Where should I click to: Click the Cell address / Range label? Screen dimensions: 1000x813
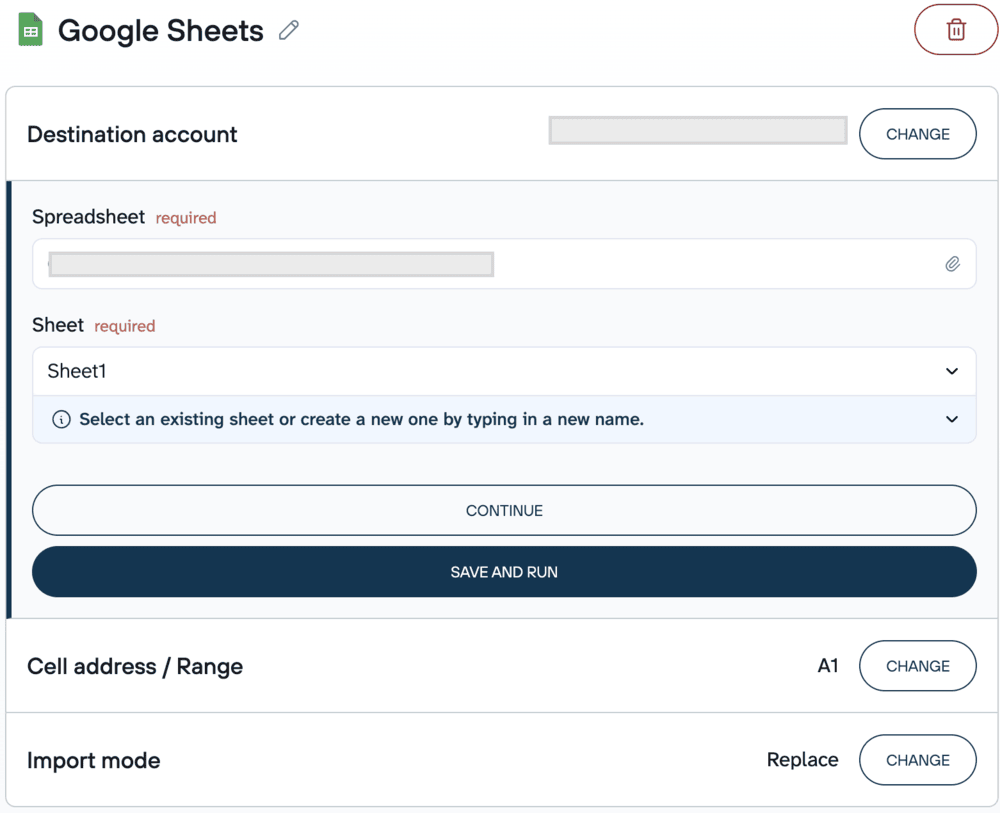tap(134, 666)
